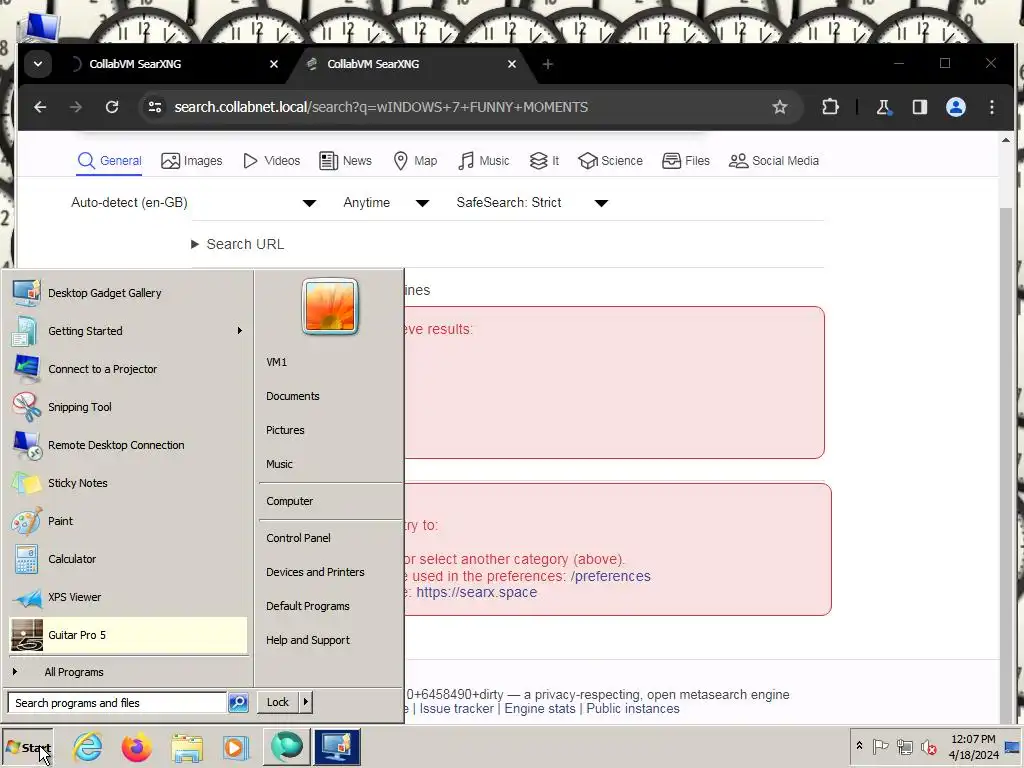This screenshot has width=1024, height=768.
Task: Open Internet Explorer from taskbar
Action: 88,748
